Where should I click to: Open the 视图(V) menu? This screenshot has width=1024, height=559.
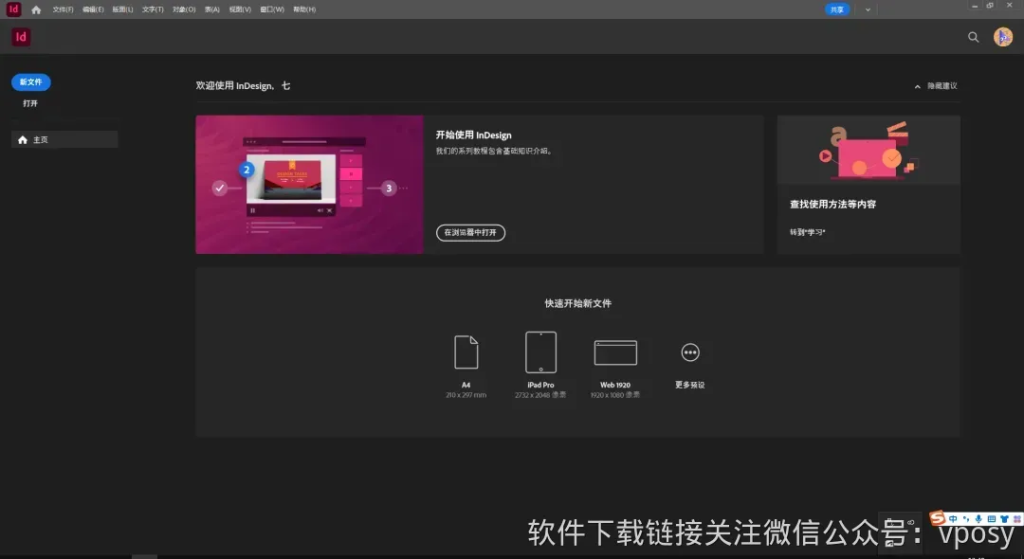pos(240,10)
